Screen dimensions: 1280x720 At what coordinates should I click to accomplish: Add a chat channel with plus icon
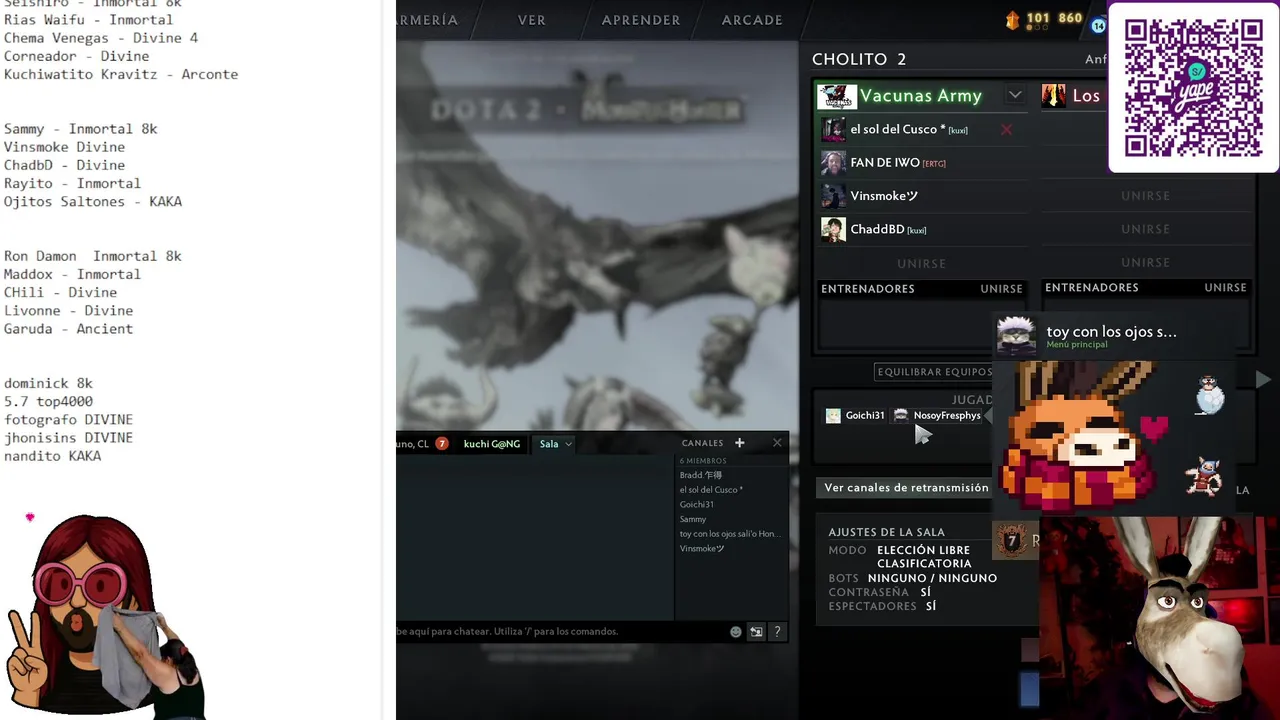click(x=740, y=443)
